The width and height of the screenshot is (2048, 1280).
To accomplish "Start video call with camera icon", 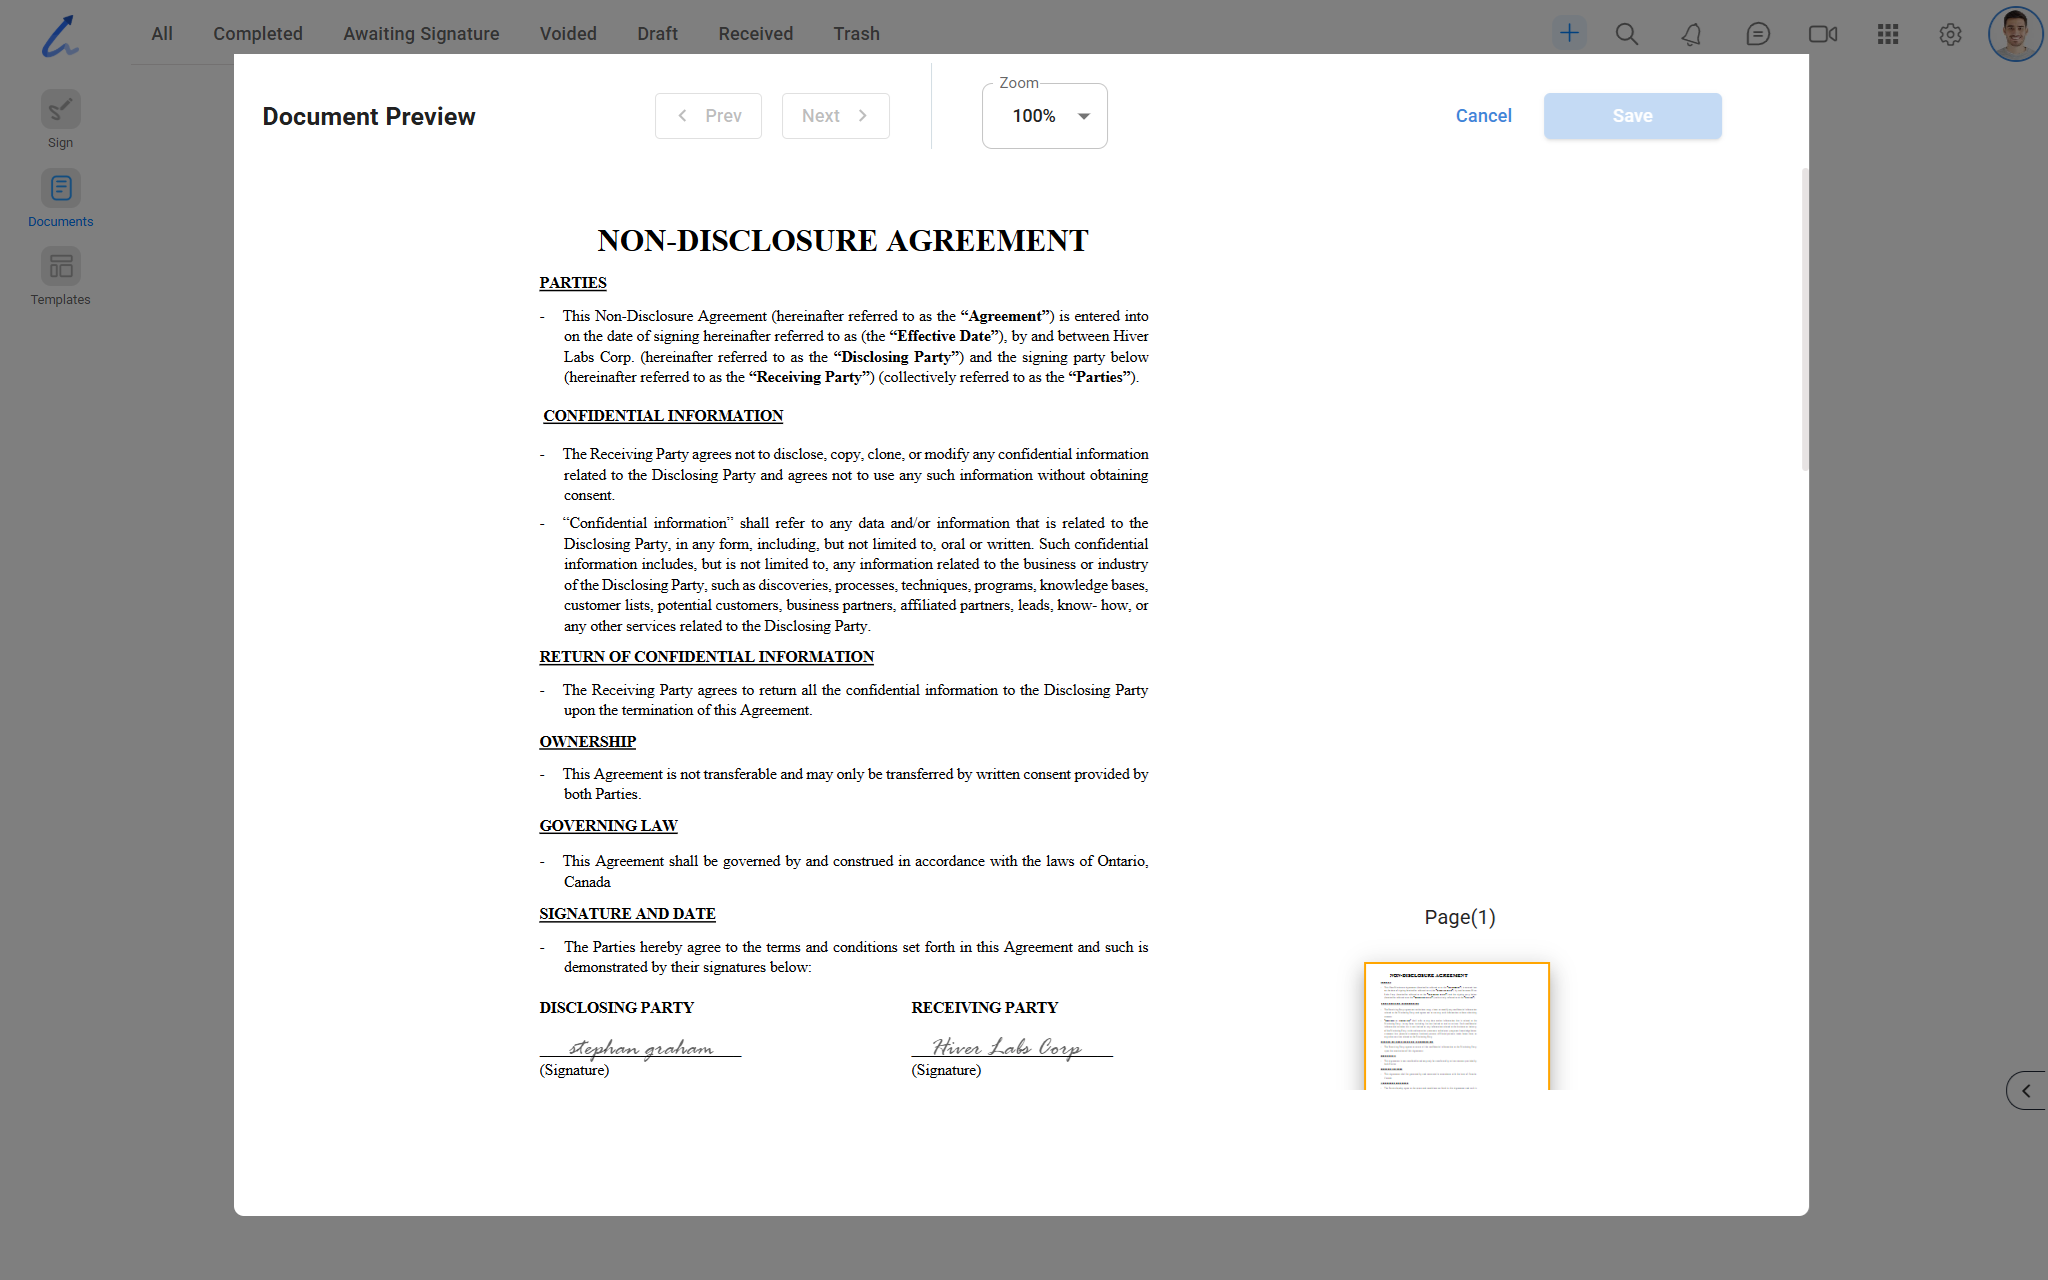I will coord(1822,34).
